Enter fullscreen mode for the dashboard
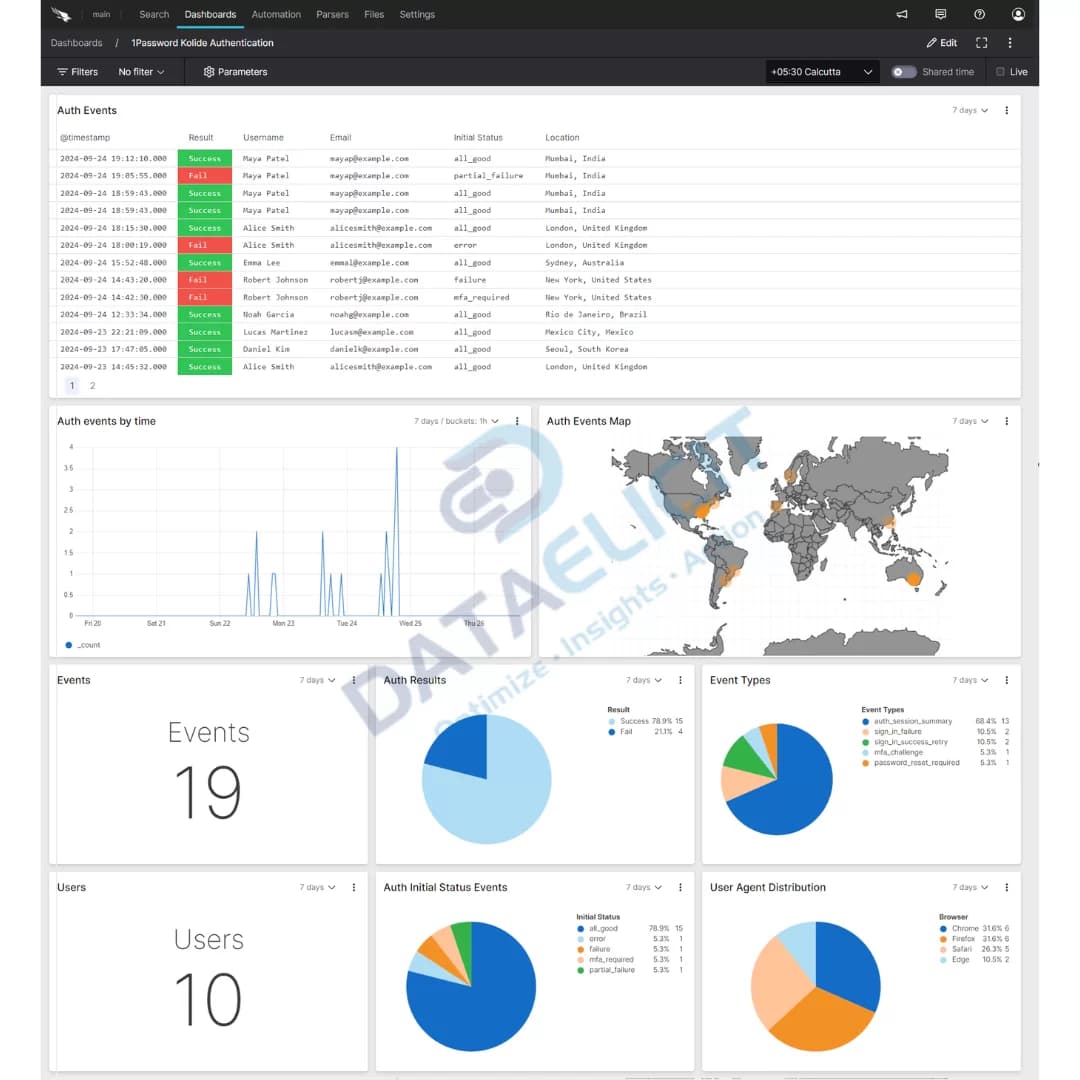1080x1080 pixels. click(981, 43)
